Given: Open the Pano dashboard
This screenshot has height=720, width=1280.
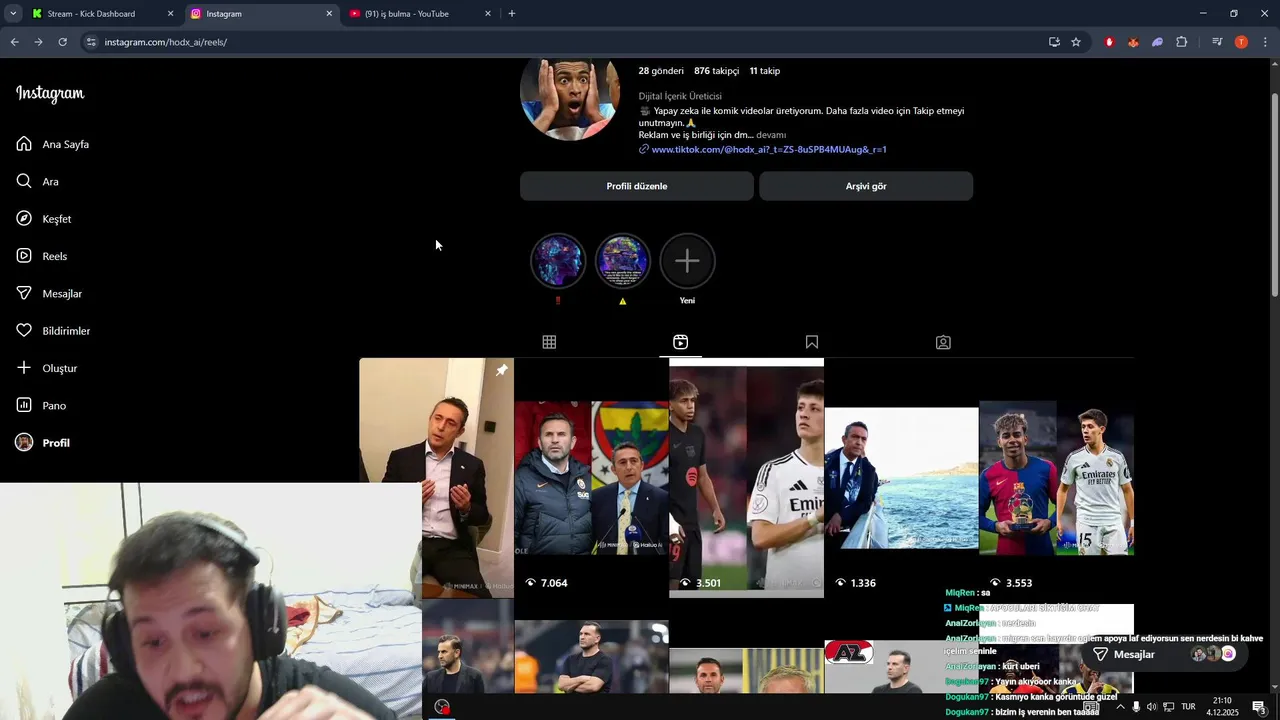Looking at the screenshot, I should (40, 405).
